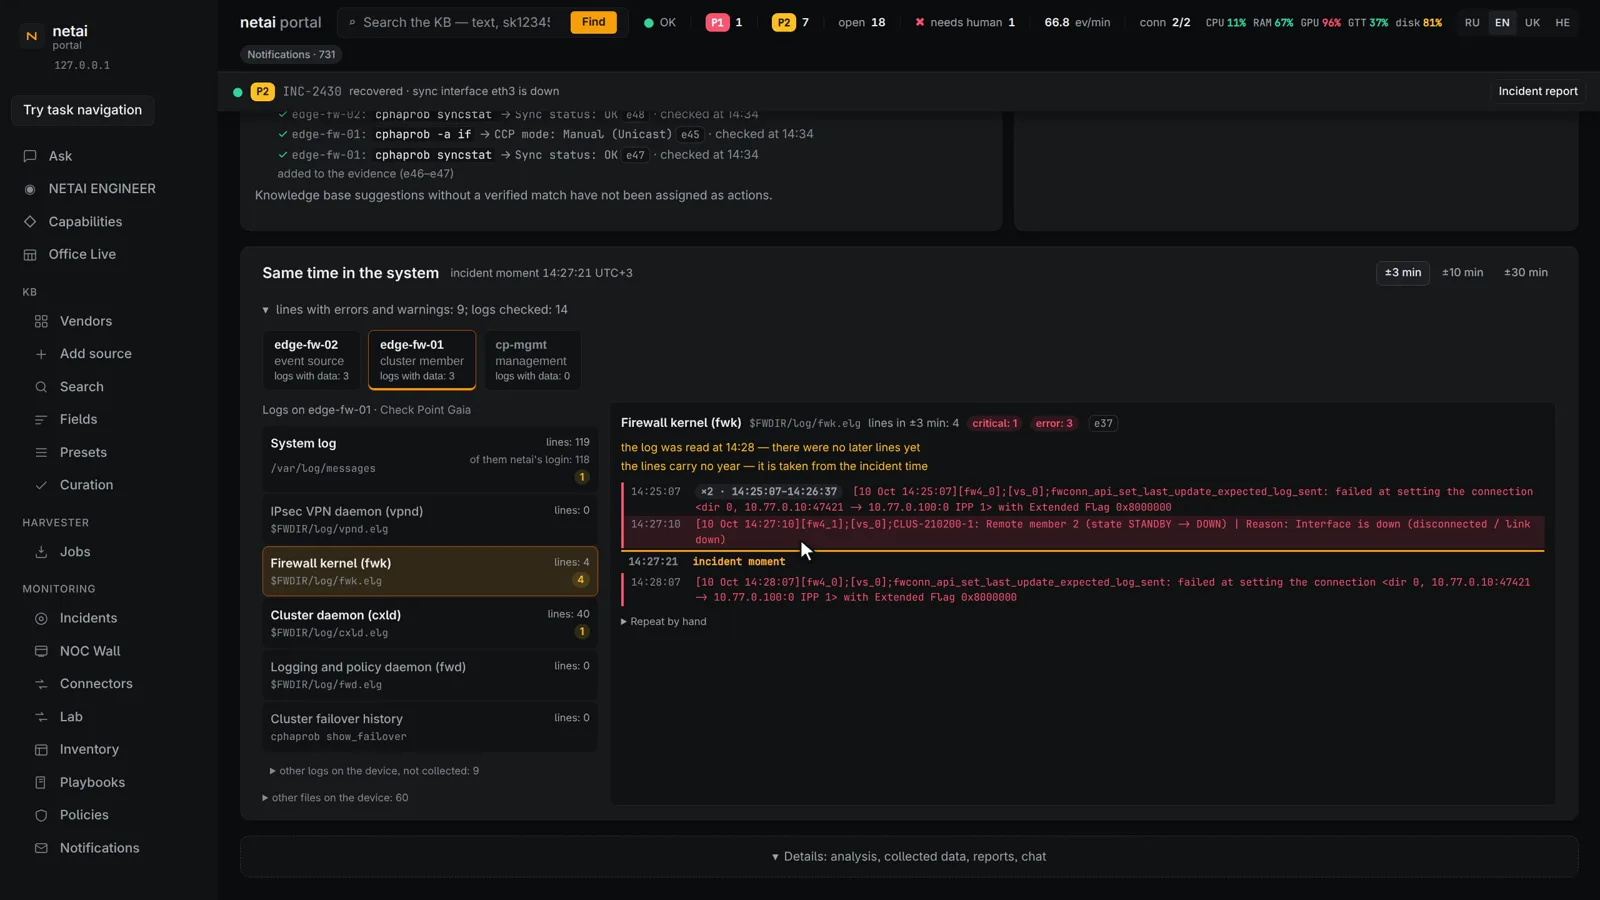The image size is (1600, 900).
Task: Click the Fields list icon
Action: tap(41, 420)
